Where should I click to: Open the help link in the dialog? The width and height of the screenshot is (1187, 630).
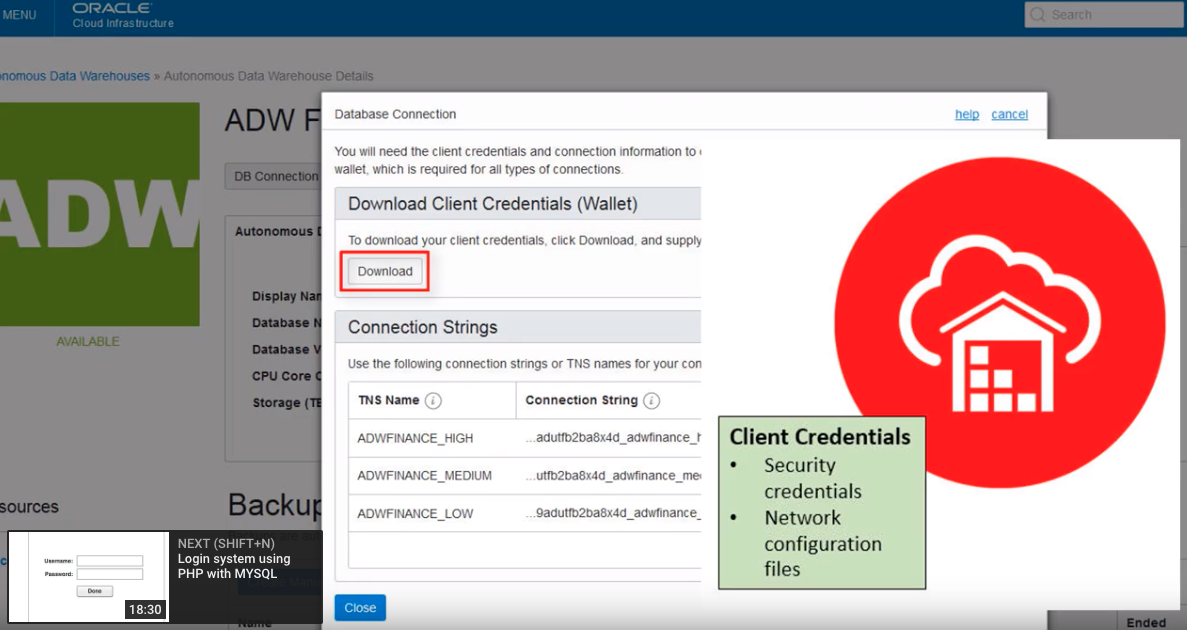coord(967,114)
